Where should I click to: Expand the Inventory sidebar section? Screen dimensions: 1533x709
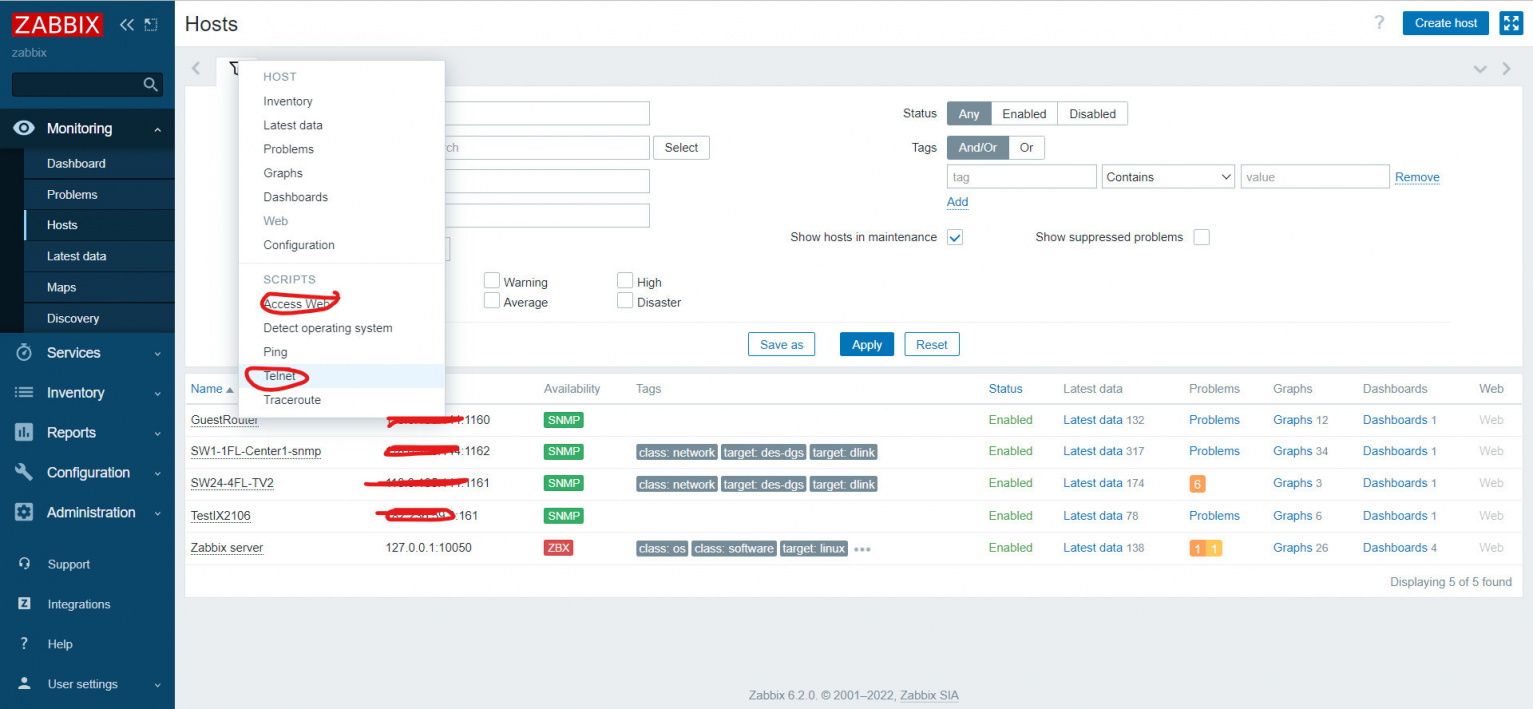click(158, 393)
